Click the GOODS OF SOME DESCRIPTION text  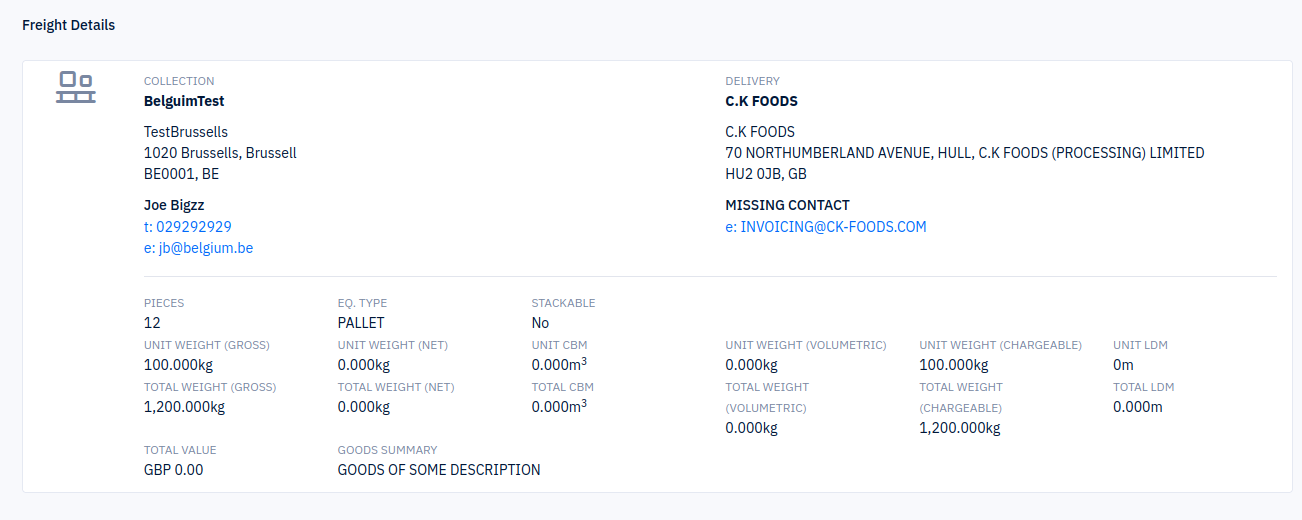pos(439,470)
